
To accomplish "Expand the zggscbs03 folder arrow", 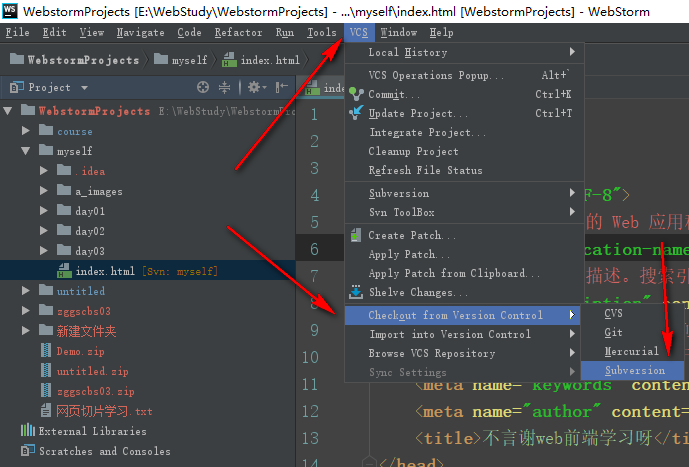I will coord(26,311).
